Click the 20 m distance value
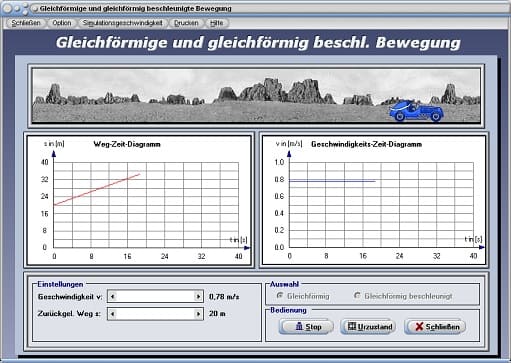This screenshot has height=363, width=511. coord(217,314)
